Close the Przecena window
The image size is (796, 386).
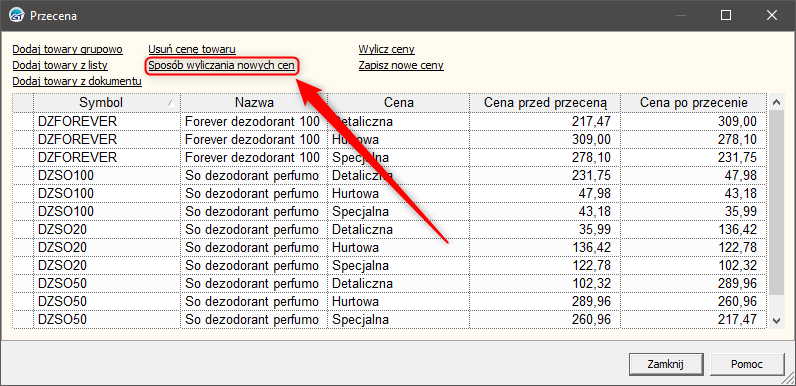click(772, 15)
